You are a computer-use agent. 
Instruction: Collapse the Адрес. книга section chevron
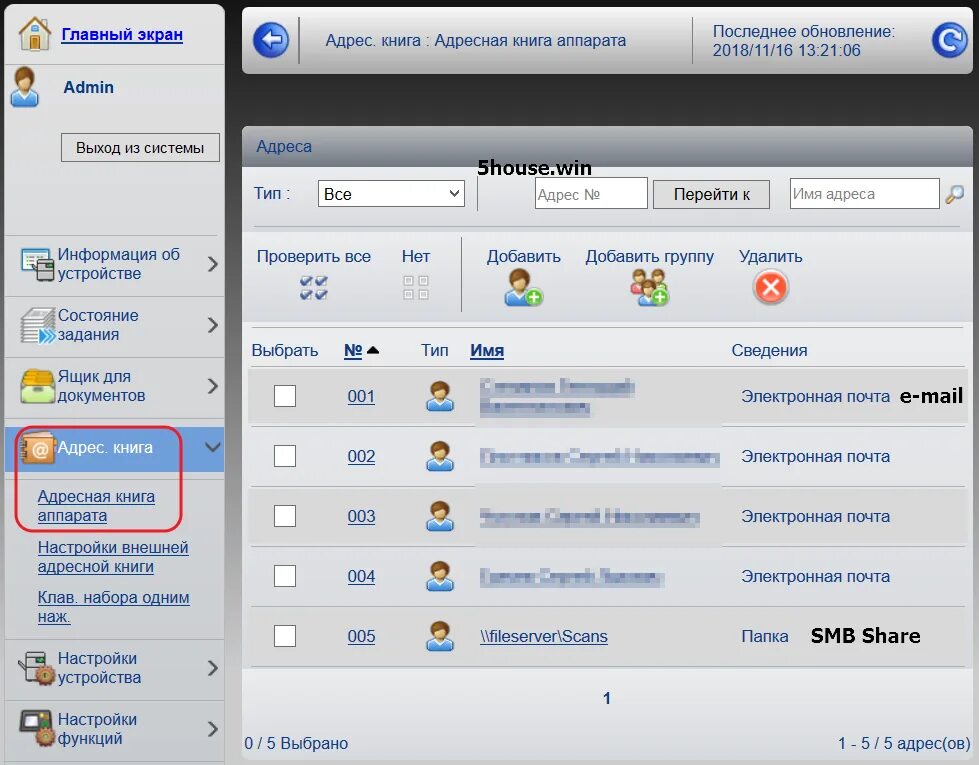click(x=213, y=447)
